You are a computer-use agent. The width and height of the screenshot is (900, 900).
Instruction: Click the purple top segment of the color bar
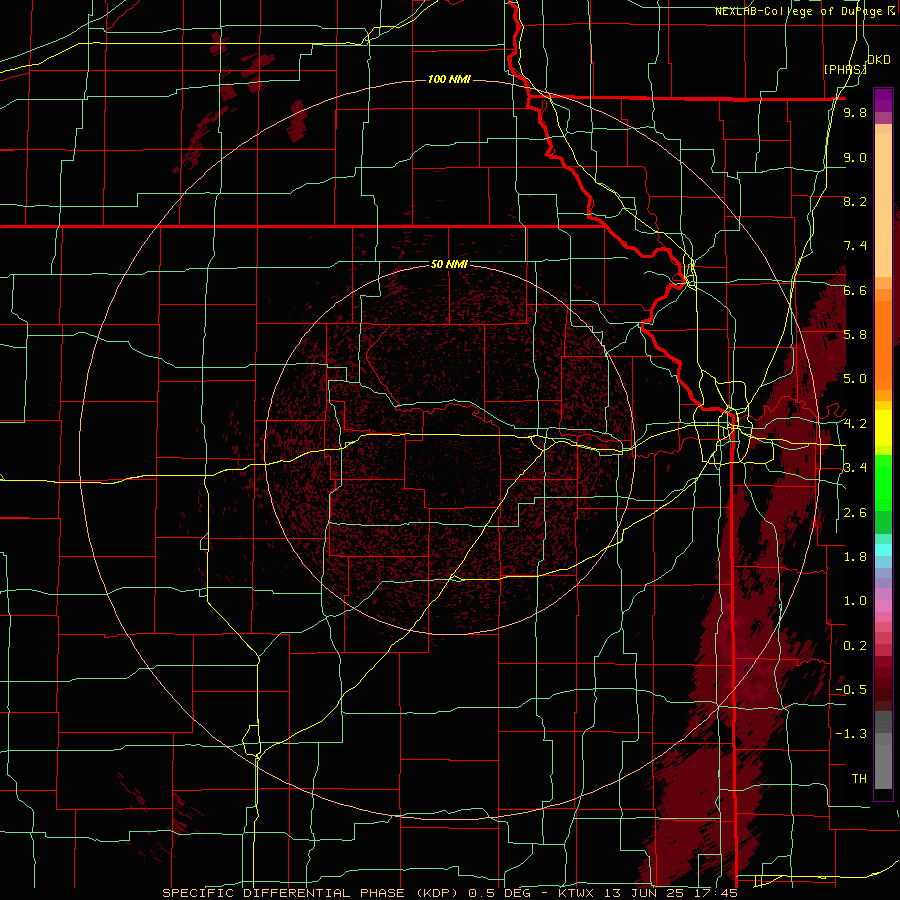coord(883,100)
